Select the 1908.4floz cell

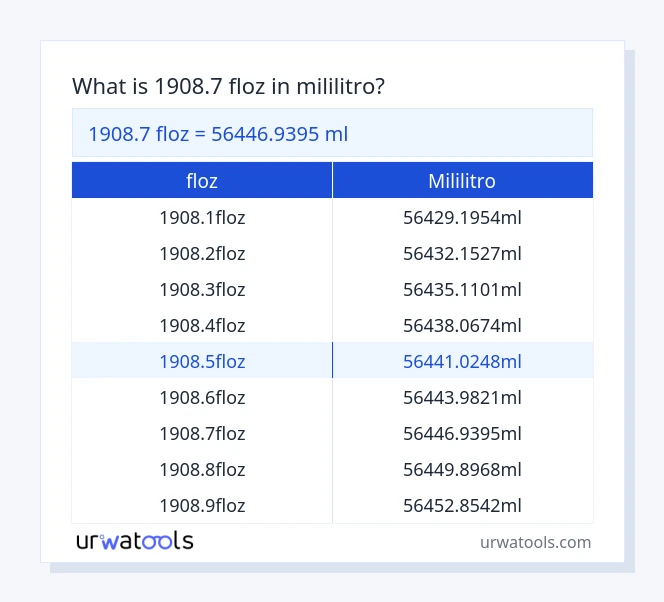pyautogui.click(x=202, y=325)
